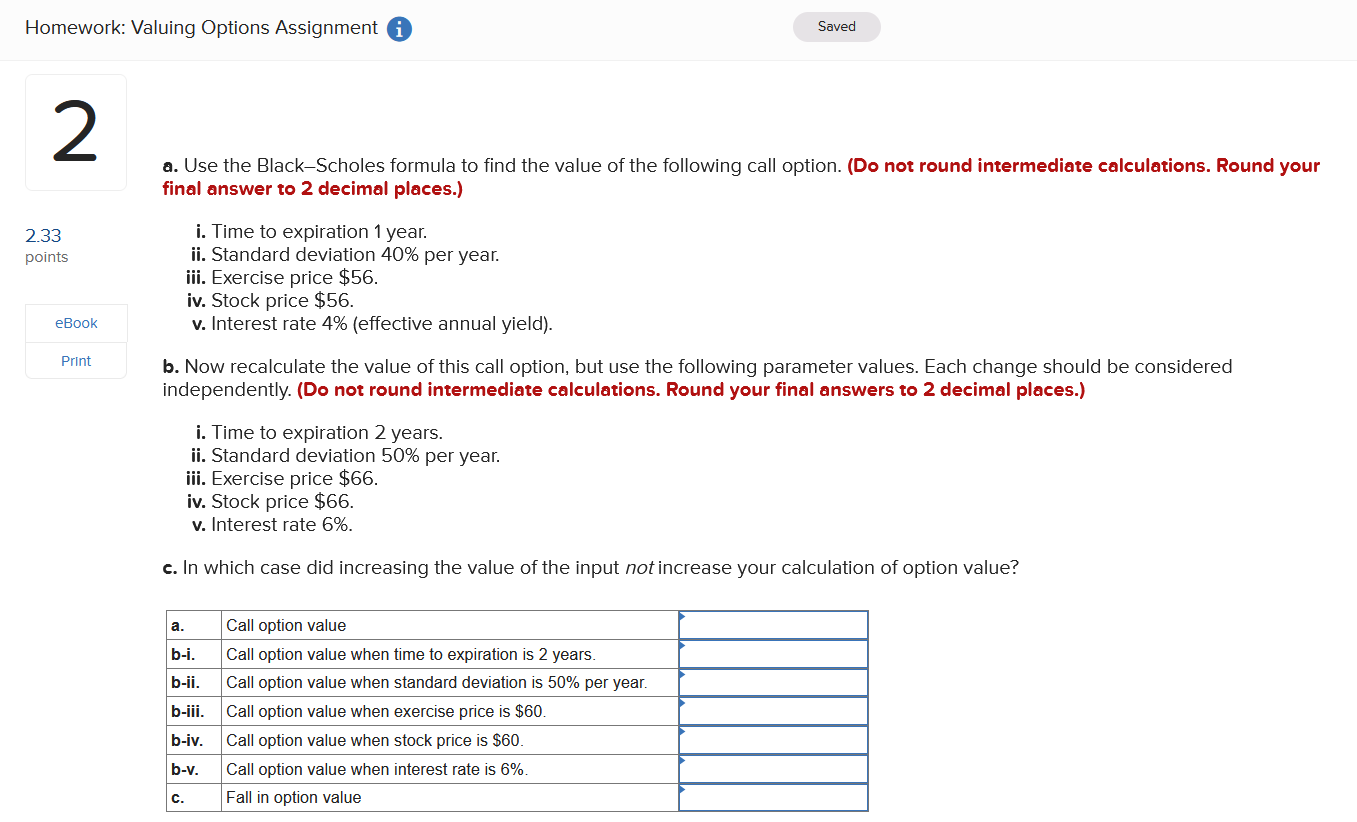This screenshot has height=822, width=1357.
Task: Click the triangle marker in the part a answer cell
Action: coord(683,618)
